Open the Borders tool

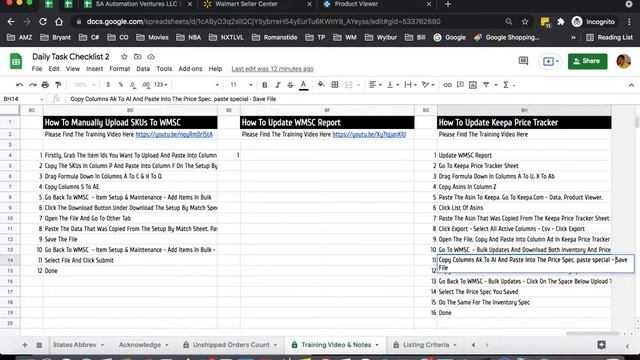click(x=335, y=84)
